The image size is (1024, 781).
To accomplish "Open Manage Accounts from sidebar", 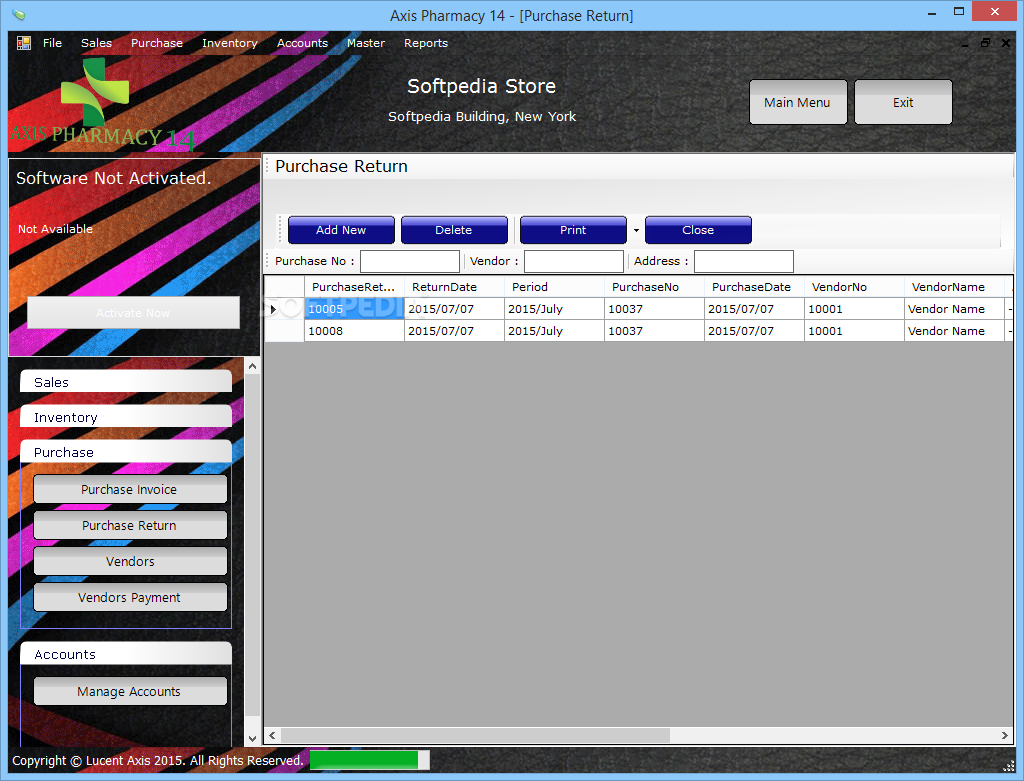I will coord(130,691).
